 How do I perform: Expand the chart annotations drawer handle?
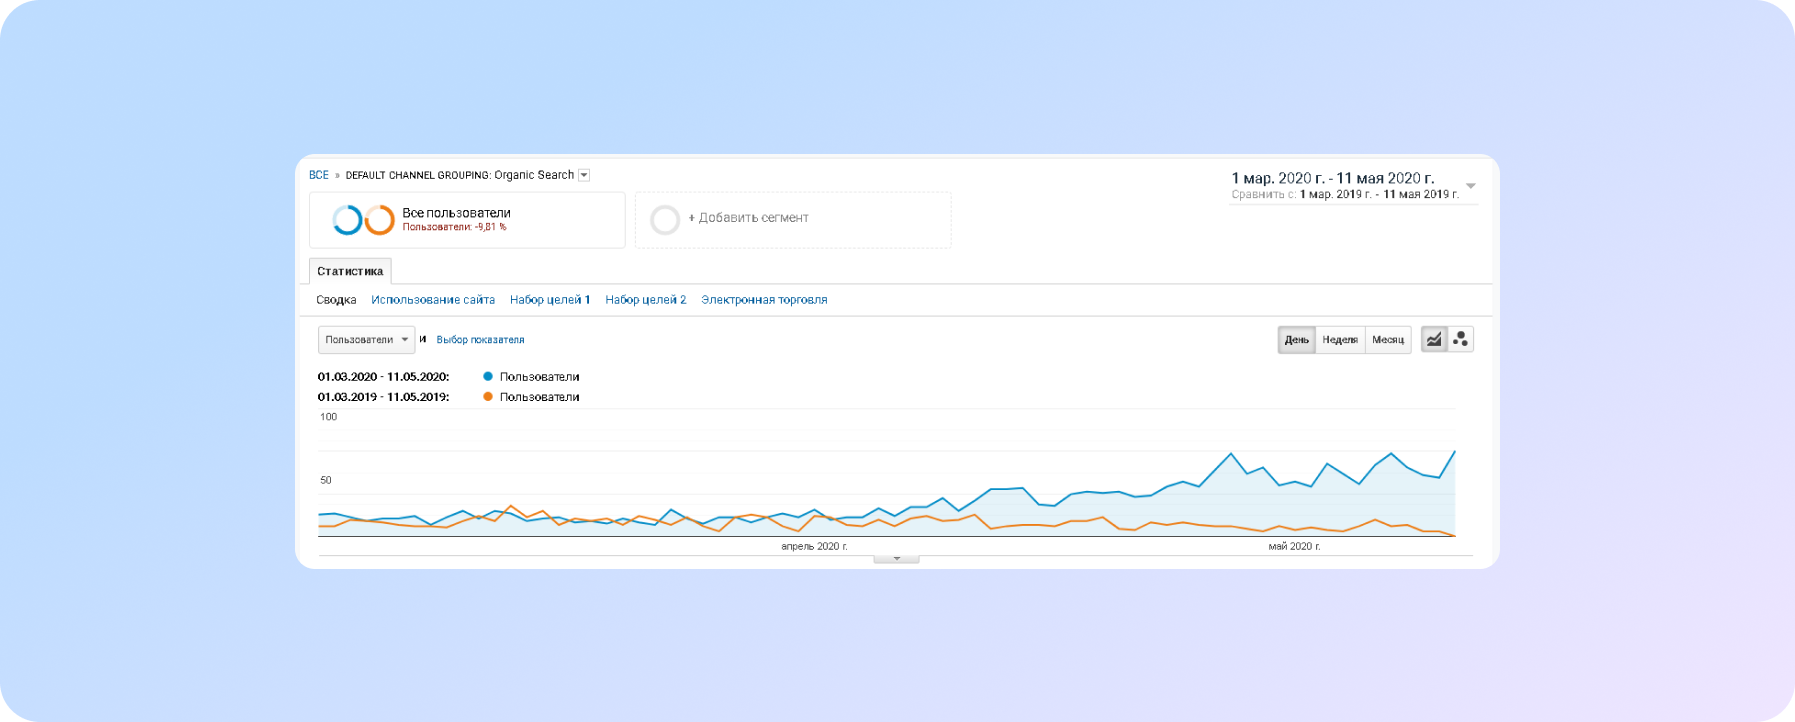click(896, 559)
